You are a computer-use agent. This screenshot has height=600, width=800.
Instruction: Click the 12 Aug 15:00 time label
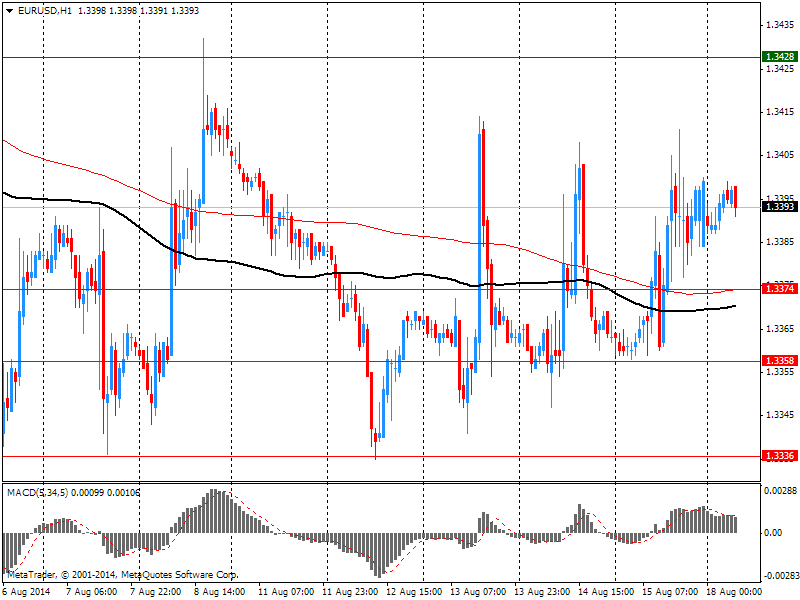[x=414, y=592]
